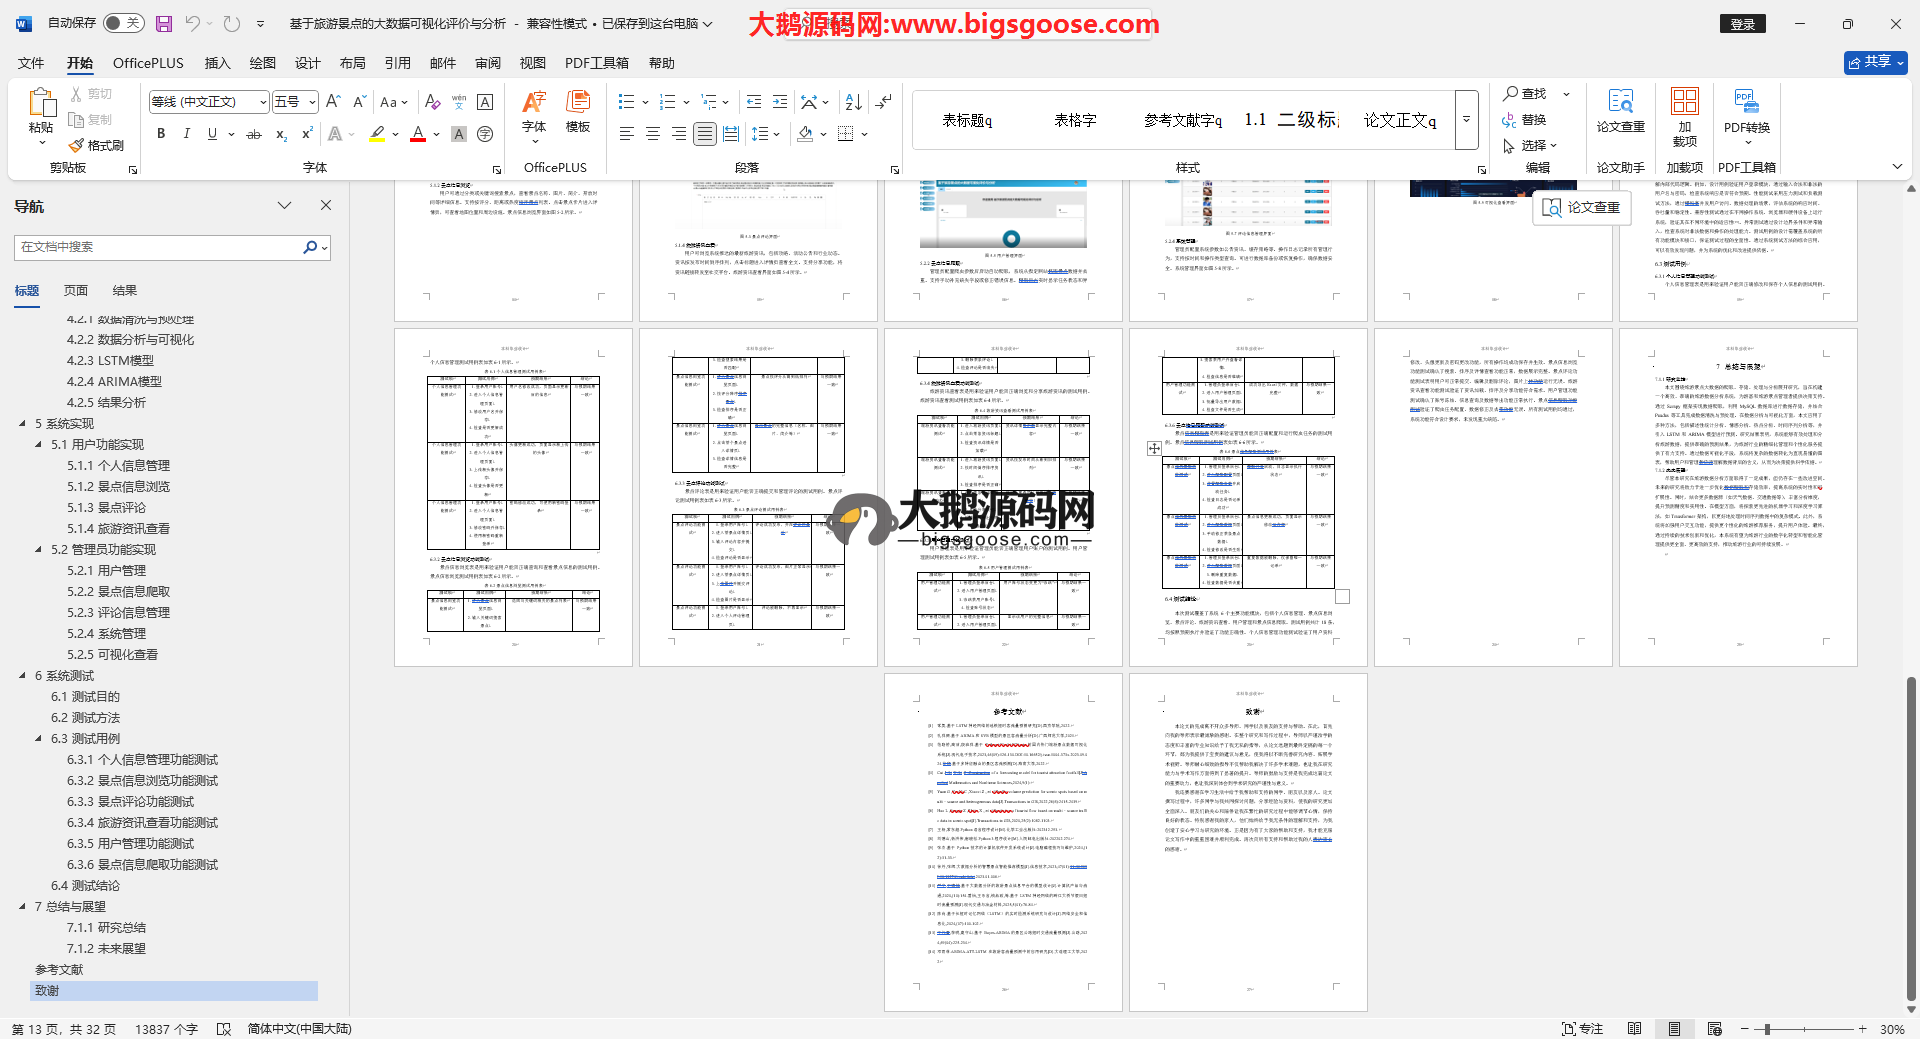Click the 共享 share button
1920x1039 pixels.
[x=1875, y=62]
